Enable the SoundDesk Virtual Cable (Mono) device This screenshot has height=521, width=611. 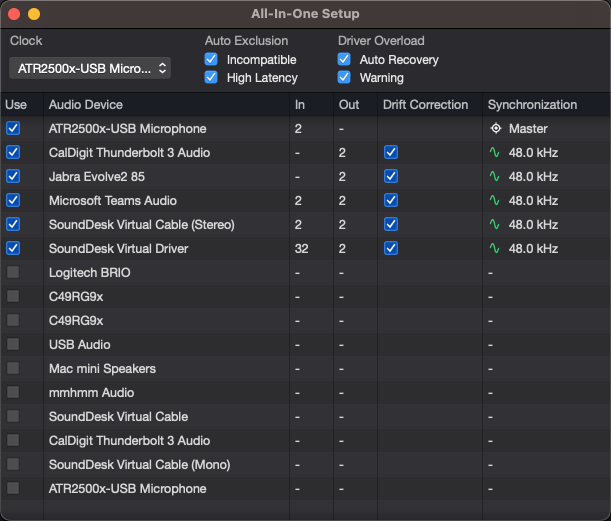coord(13,465)
